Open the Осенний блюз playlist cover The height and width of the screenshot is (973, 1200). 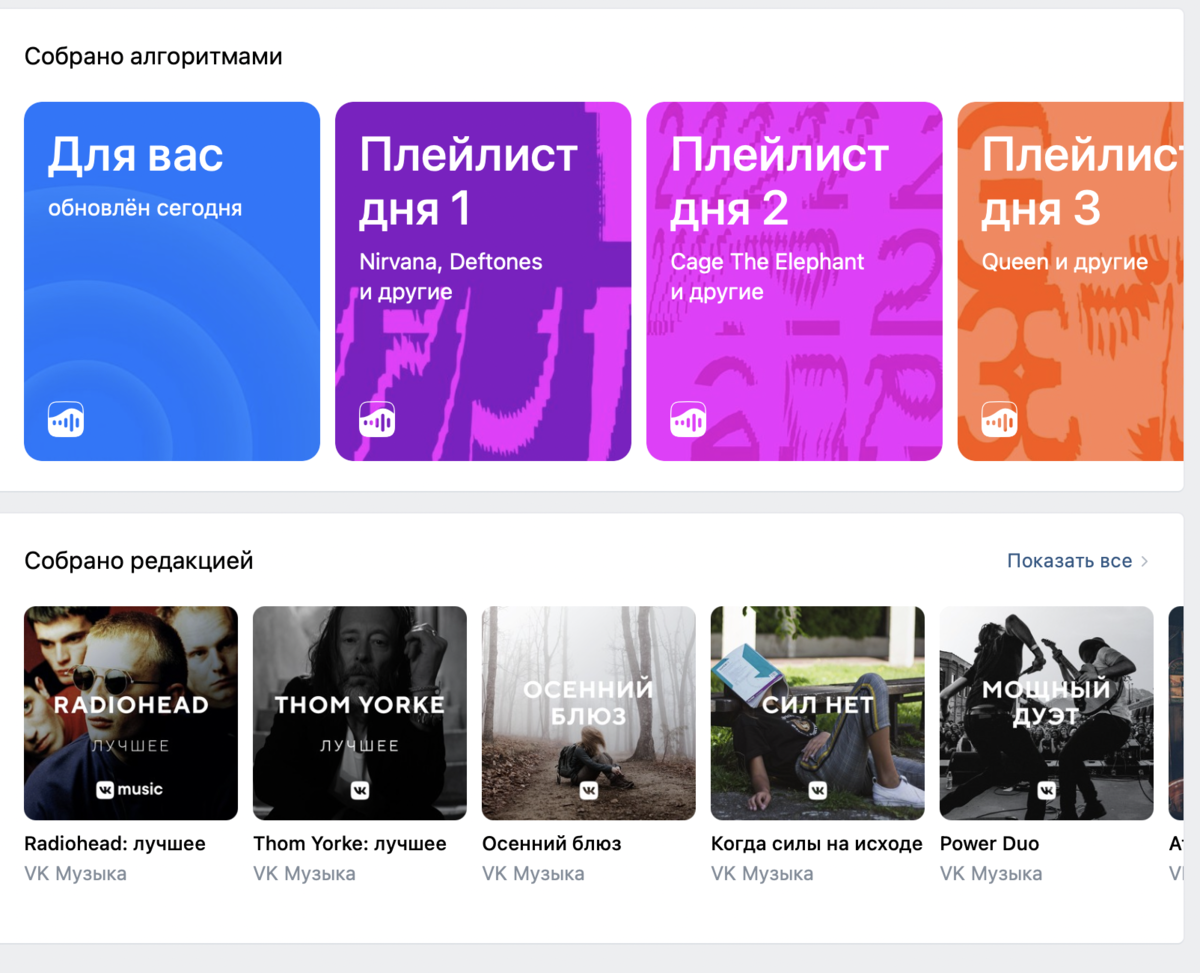tap(589, 713)
